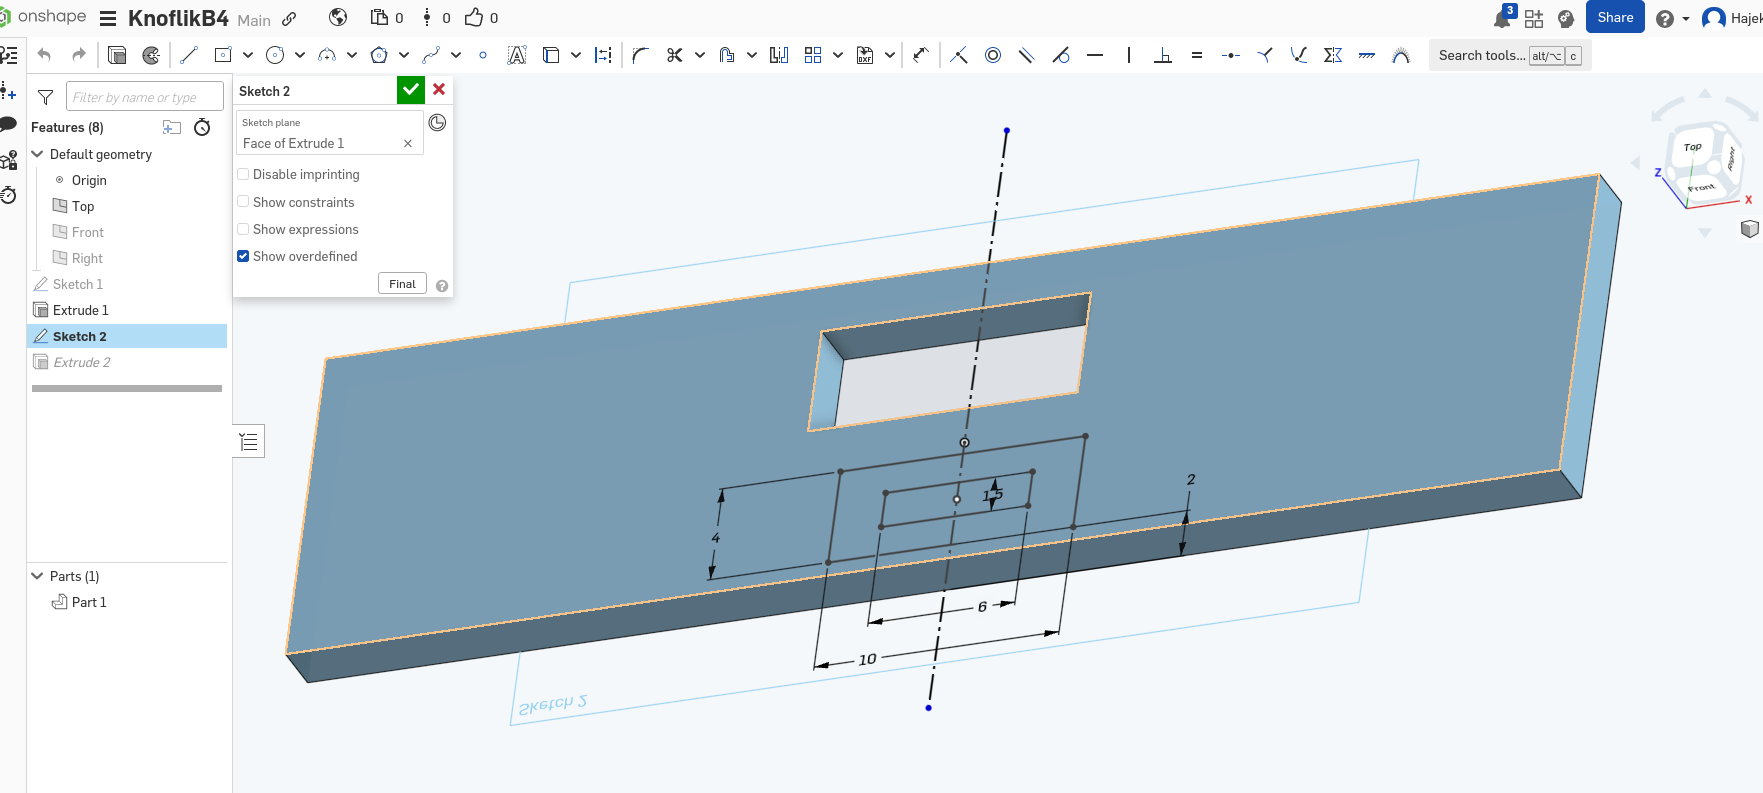Select the Sketch fillet tool
Viewport: 1763px width, 793px height.
[x=641, y=55]
